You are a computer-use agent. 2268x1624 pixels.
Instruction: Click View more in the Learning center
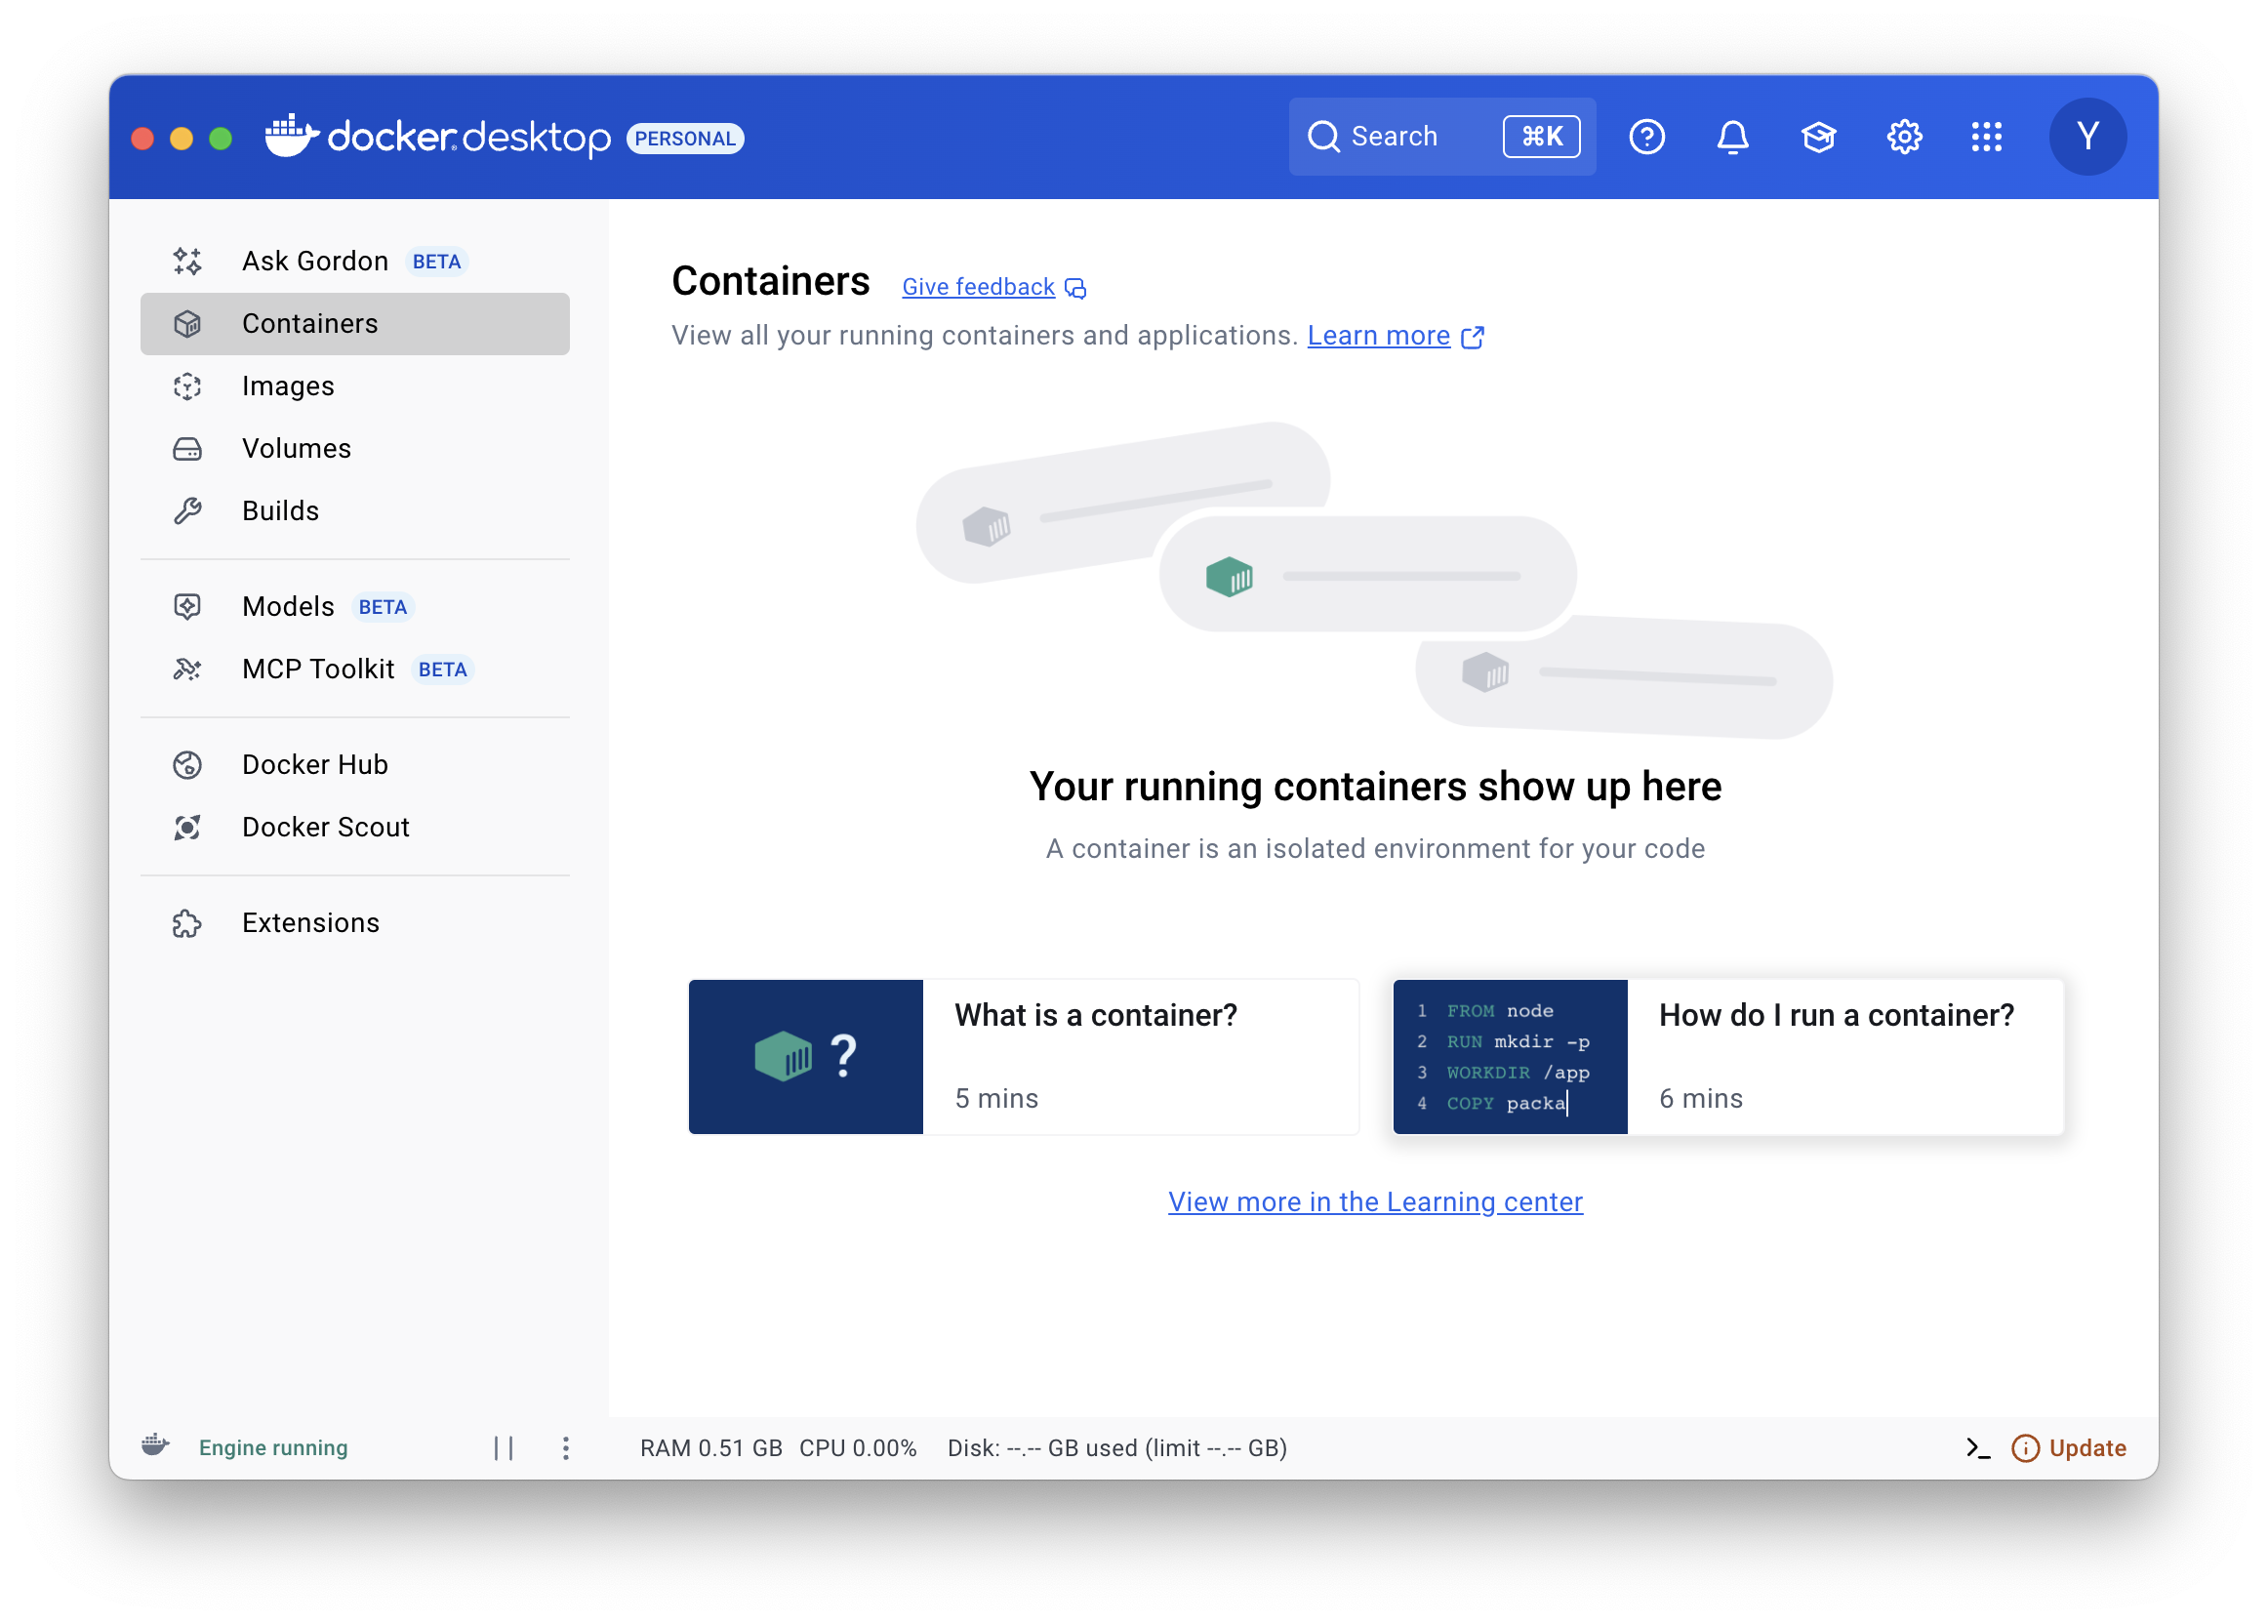(x=1375, y=1201)
